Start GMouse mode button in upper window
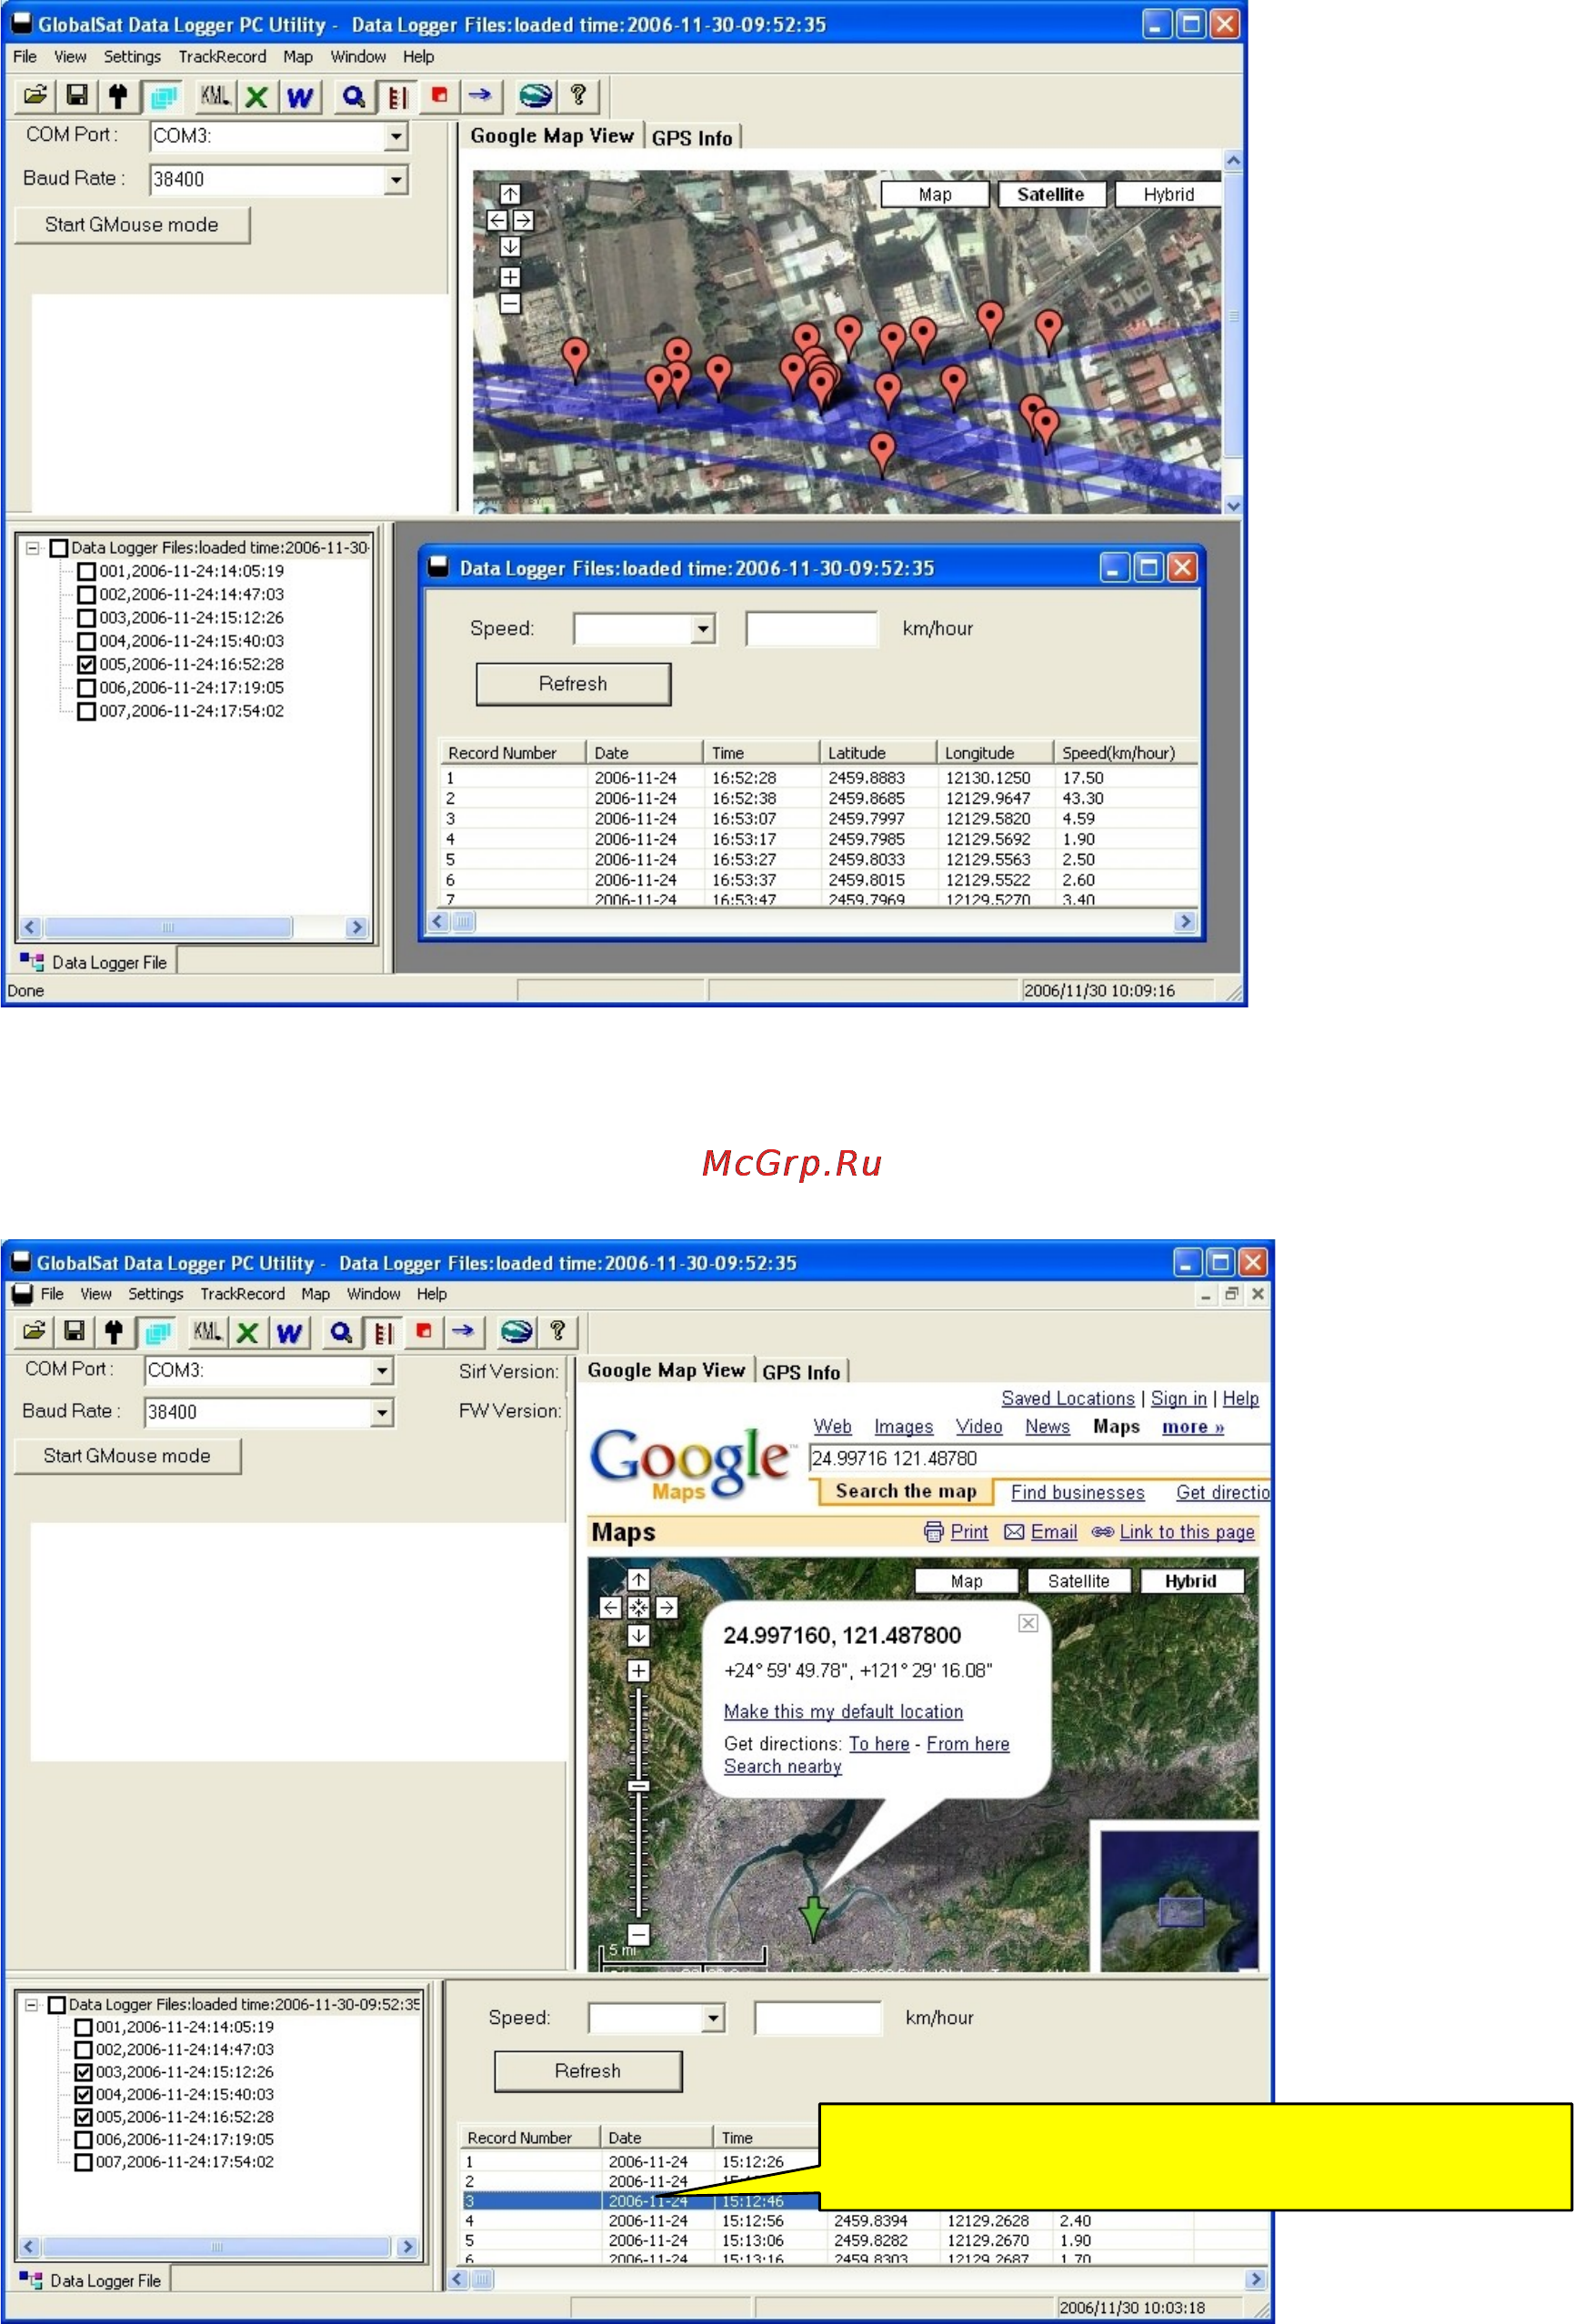This screenshot has height=2324, width=1574. click(132, 225)
